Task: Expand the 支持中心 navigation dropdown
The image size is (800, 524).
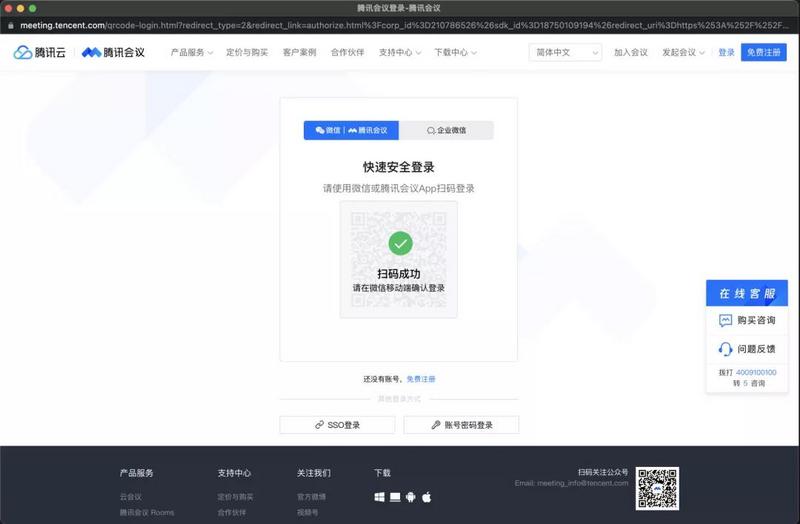Action: tap(400, 52)
